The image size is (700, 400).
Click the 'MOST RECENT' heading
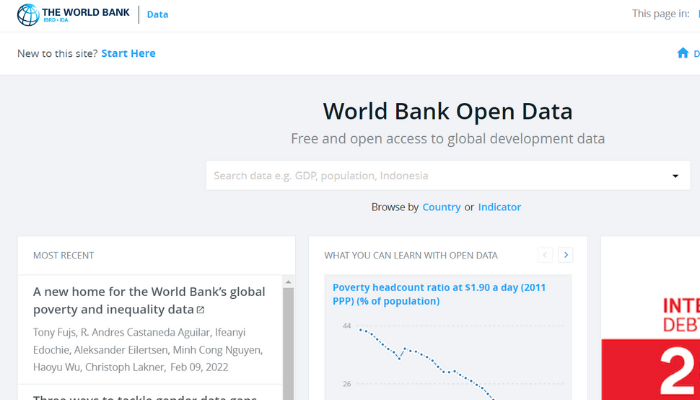[x=63, y=256]
